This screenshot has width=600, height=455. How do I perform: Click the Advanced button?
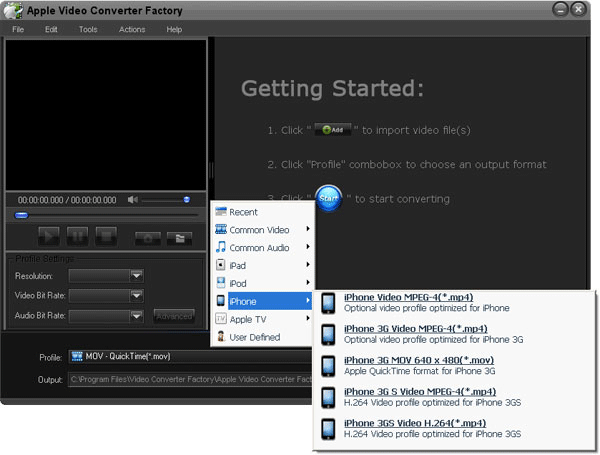coord(174,317)
